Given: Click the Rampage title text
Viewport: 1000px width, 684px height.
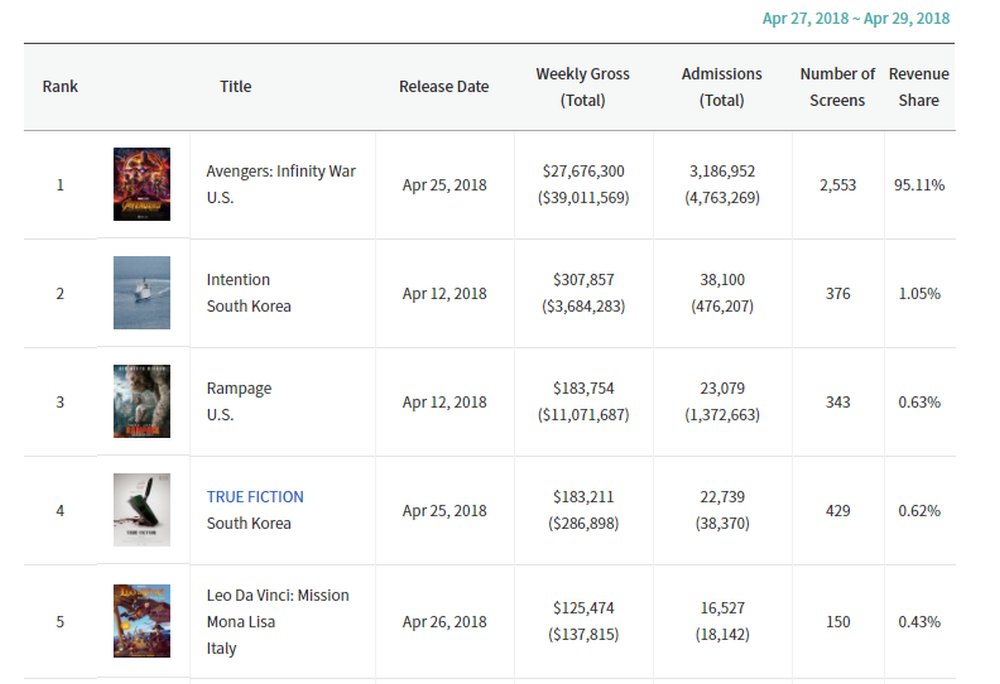Looking at the screenshot, I should [x=239, y=388].
